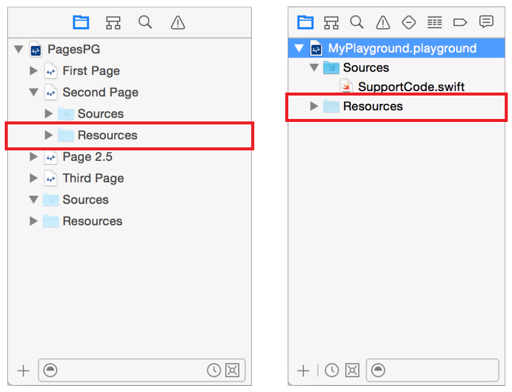Expand the Page 2.5 item

click(x=33, y=157)
